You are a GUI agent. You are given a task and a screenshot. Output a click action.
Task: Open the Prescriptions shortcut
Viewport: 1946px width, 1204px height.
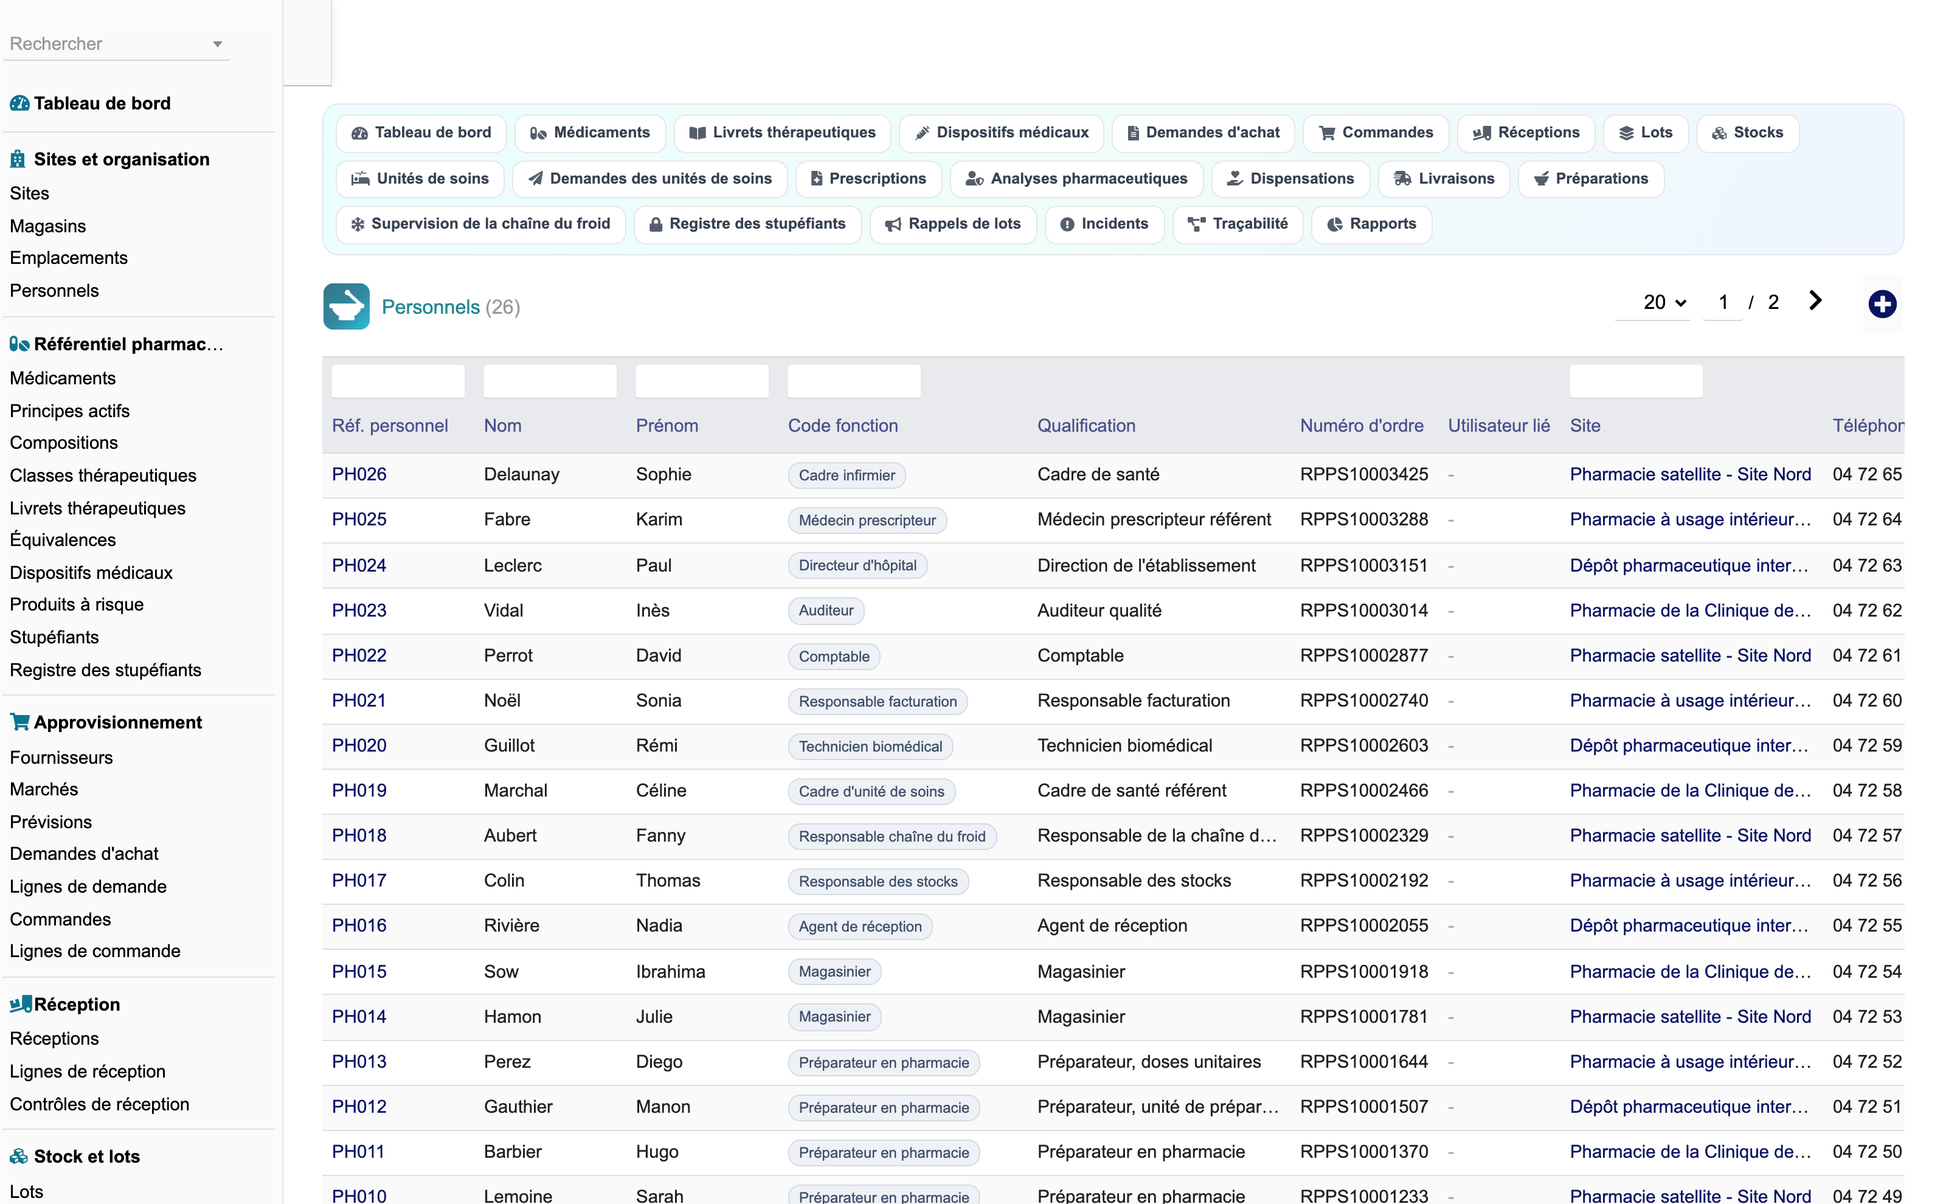(868, 179)
